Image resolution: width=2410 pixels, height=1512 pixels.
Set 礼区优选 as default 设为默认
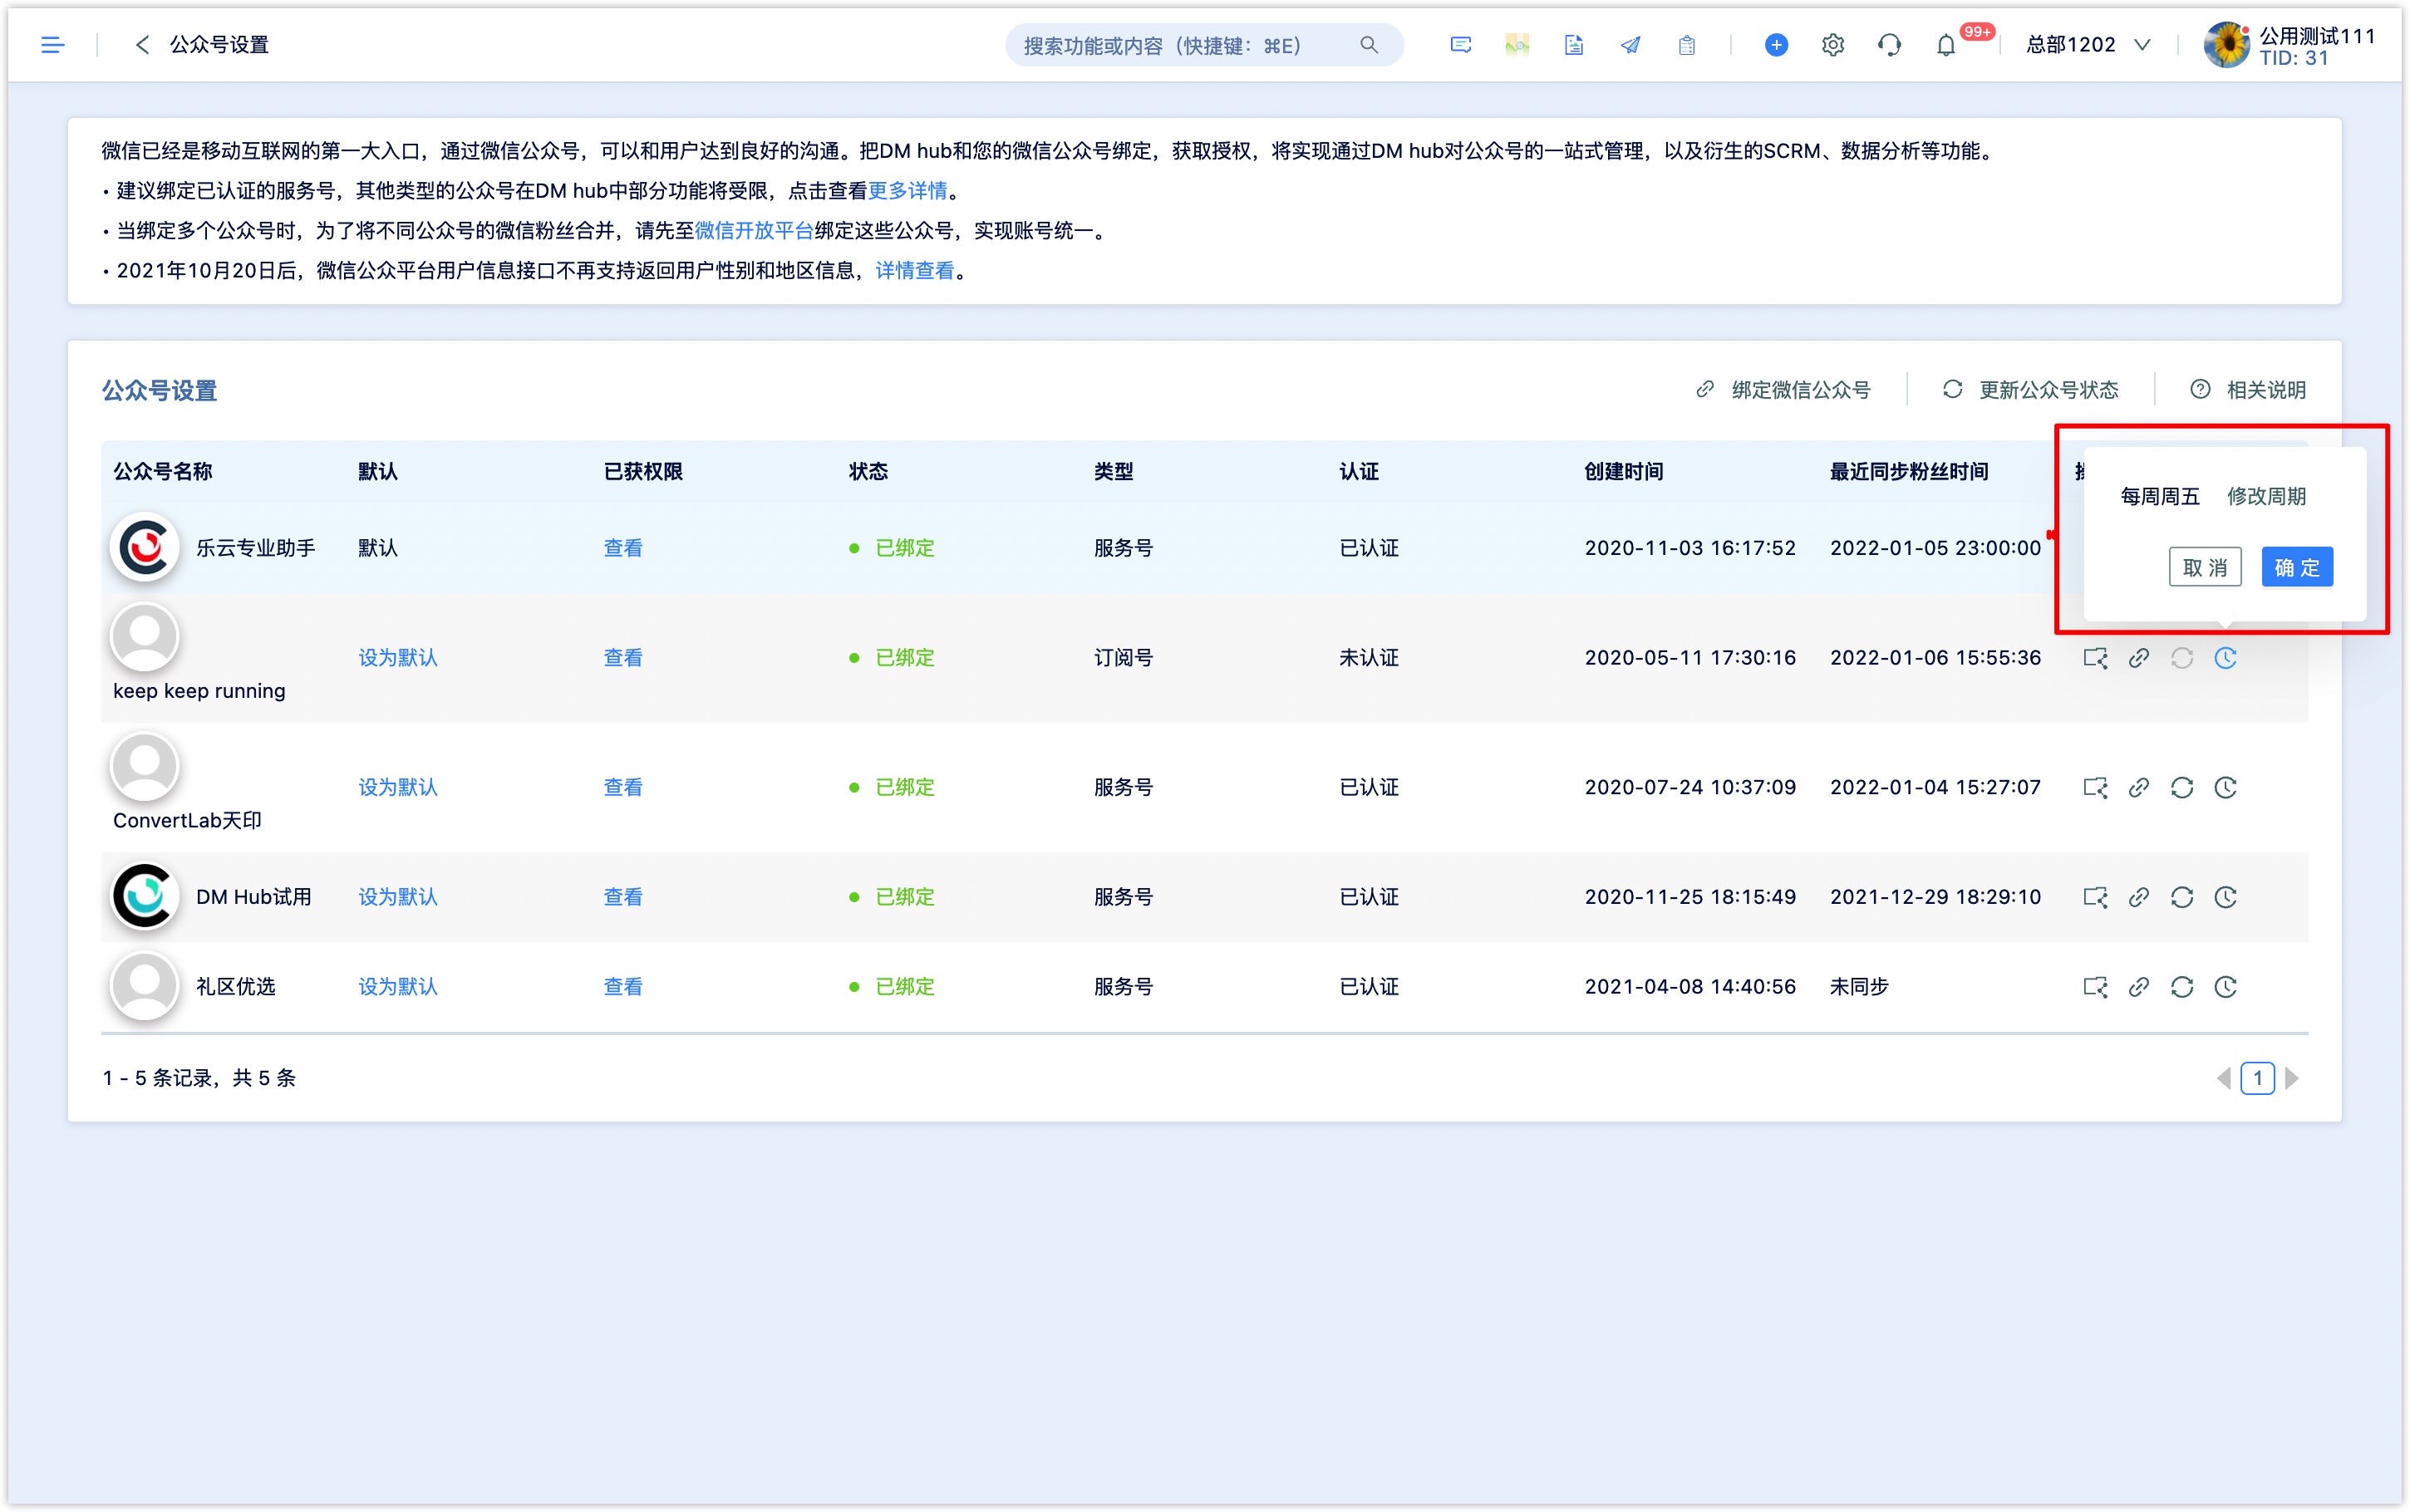(398, 986)
